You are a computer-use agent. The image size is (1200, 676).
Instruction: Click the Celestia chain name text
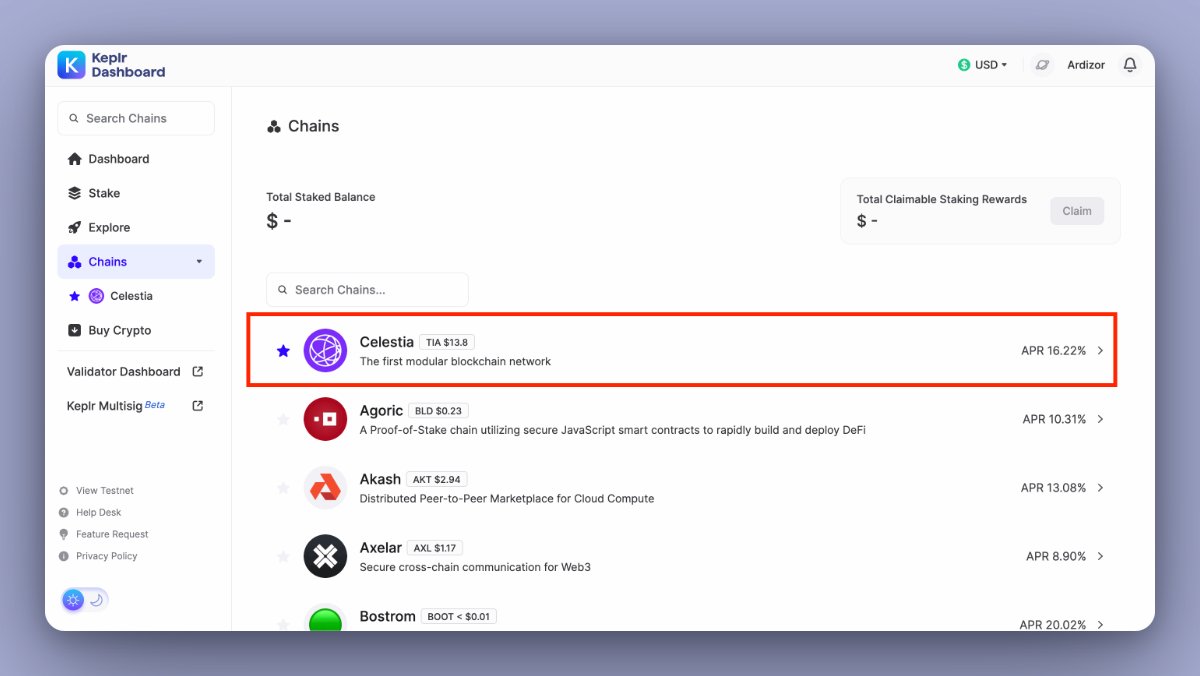386,342
